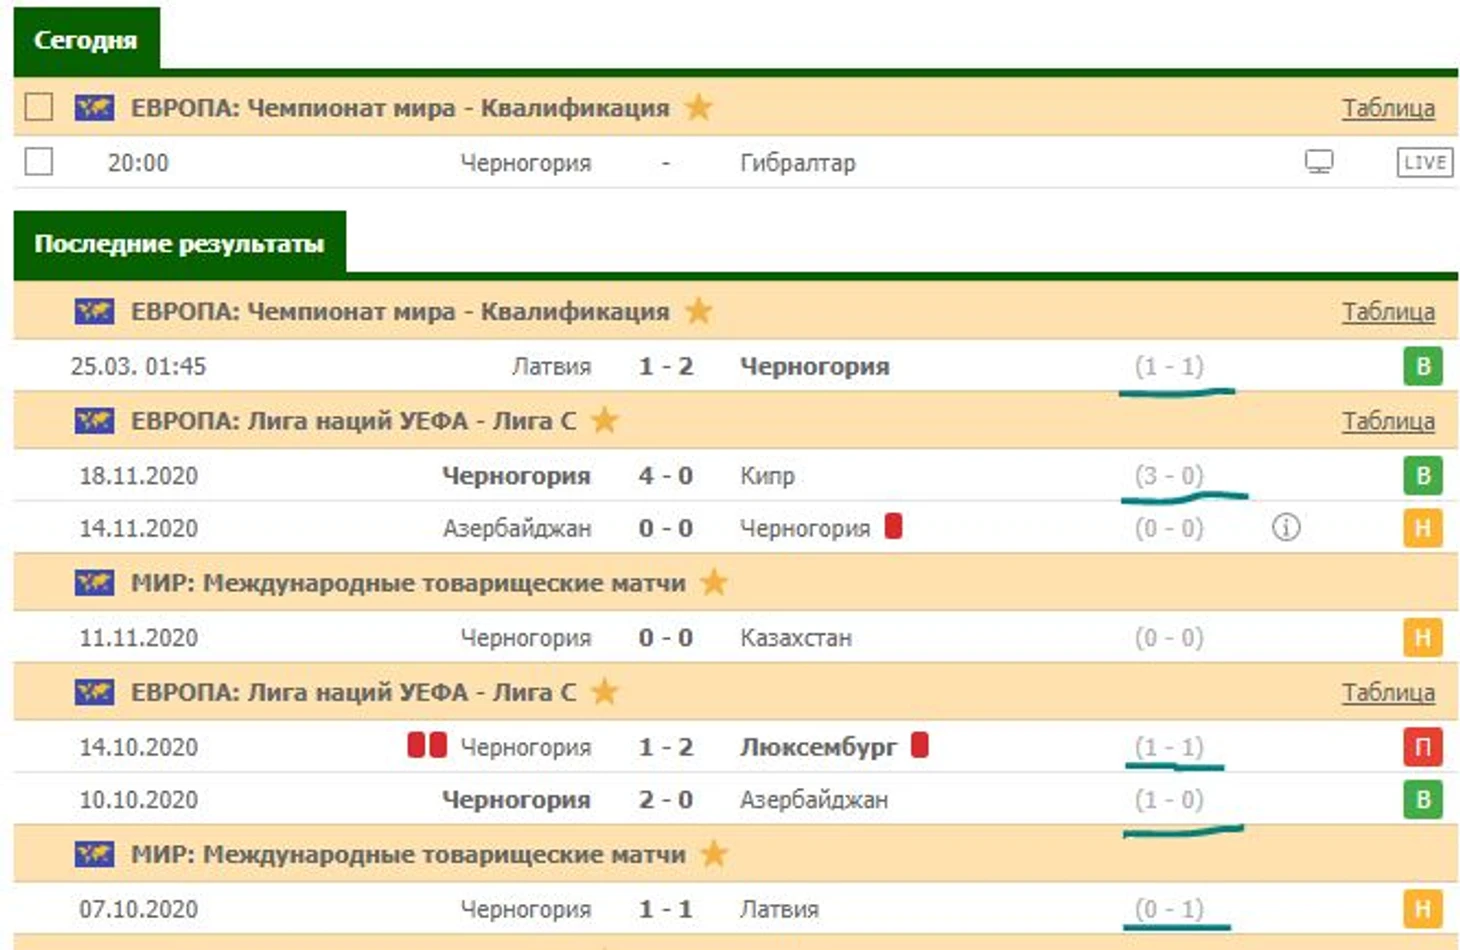Click the Латвия team name on 07.10.2020
The image size is (1460, 950).
click(779, 909)
